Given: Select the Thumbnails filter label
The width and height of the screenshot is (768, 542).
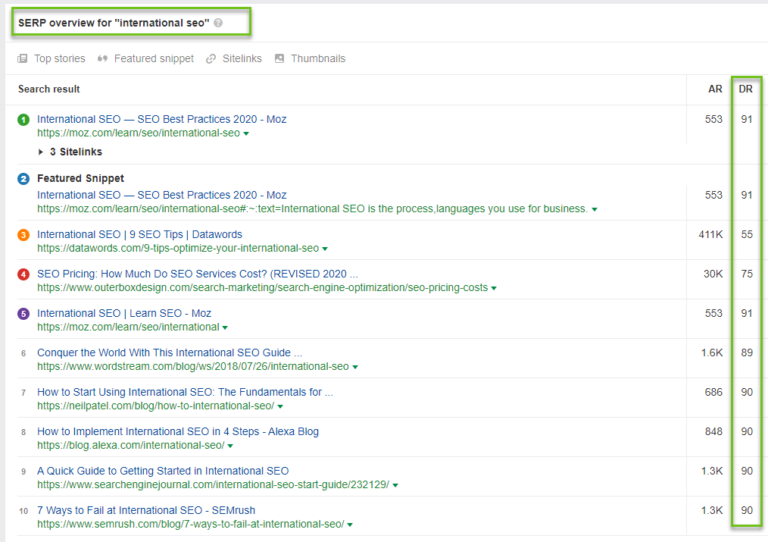Looking at the screenshot, I should (x=318, y=59).
